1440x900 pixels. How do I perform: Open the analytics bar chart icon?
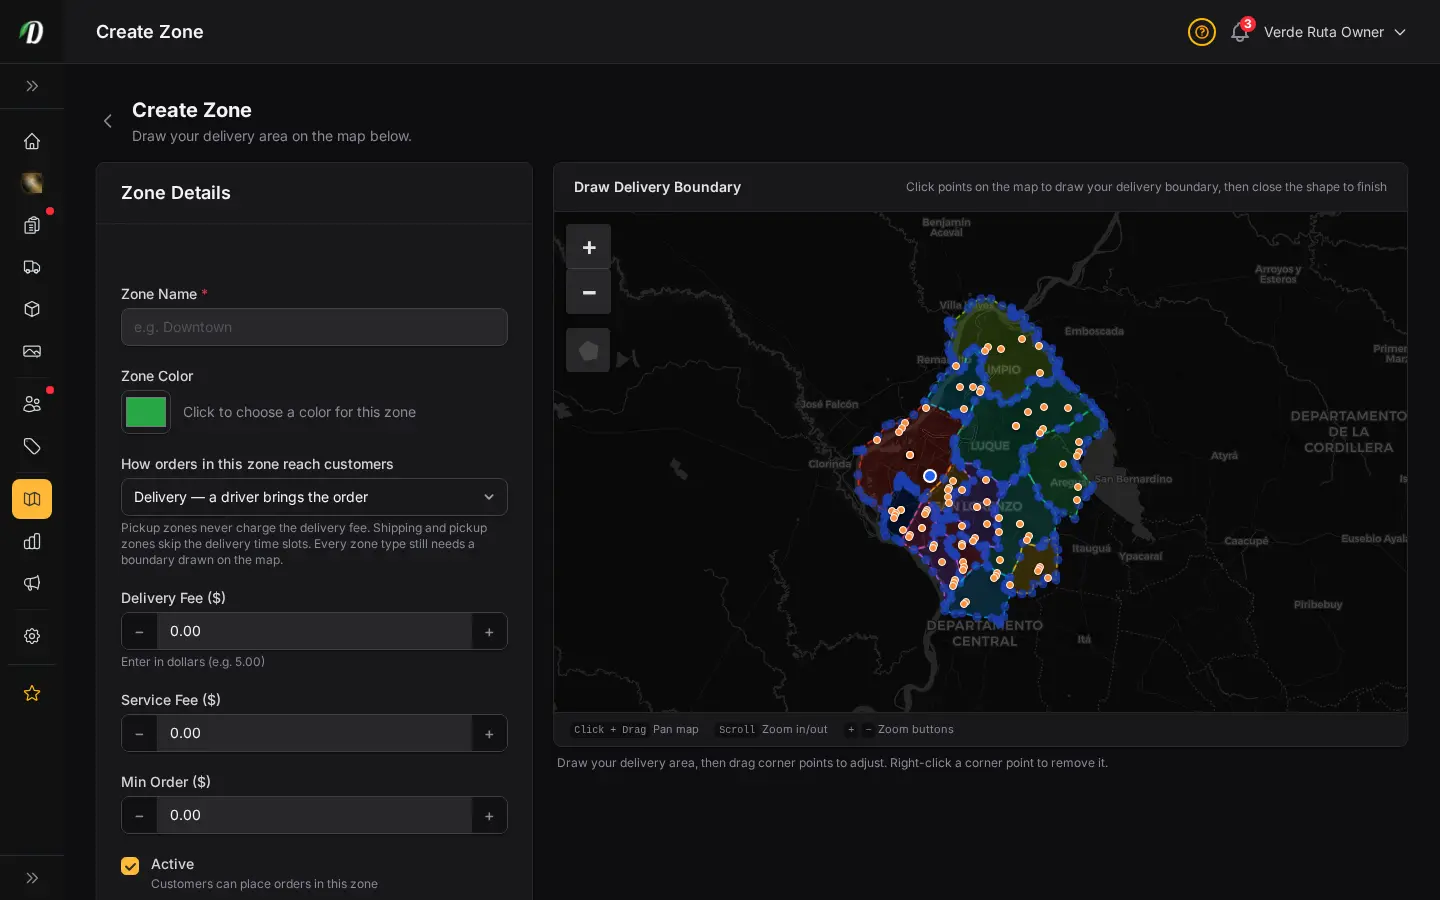point(32,541)
